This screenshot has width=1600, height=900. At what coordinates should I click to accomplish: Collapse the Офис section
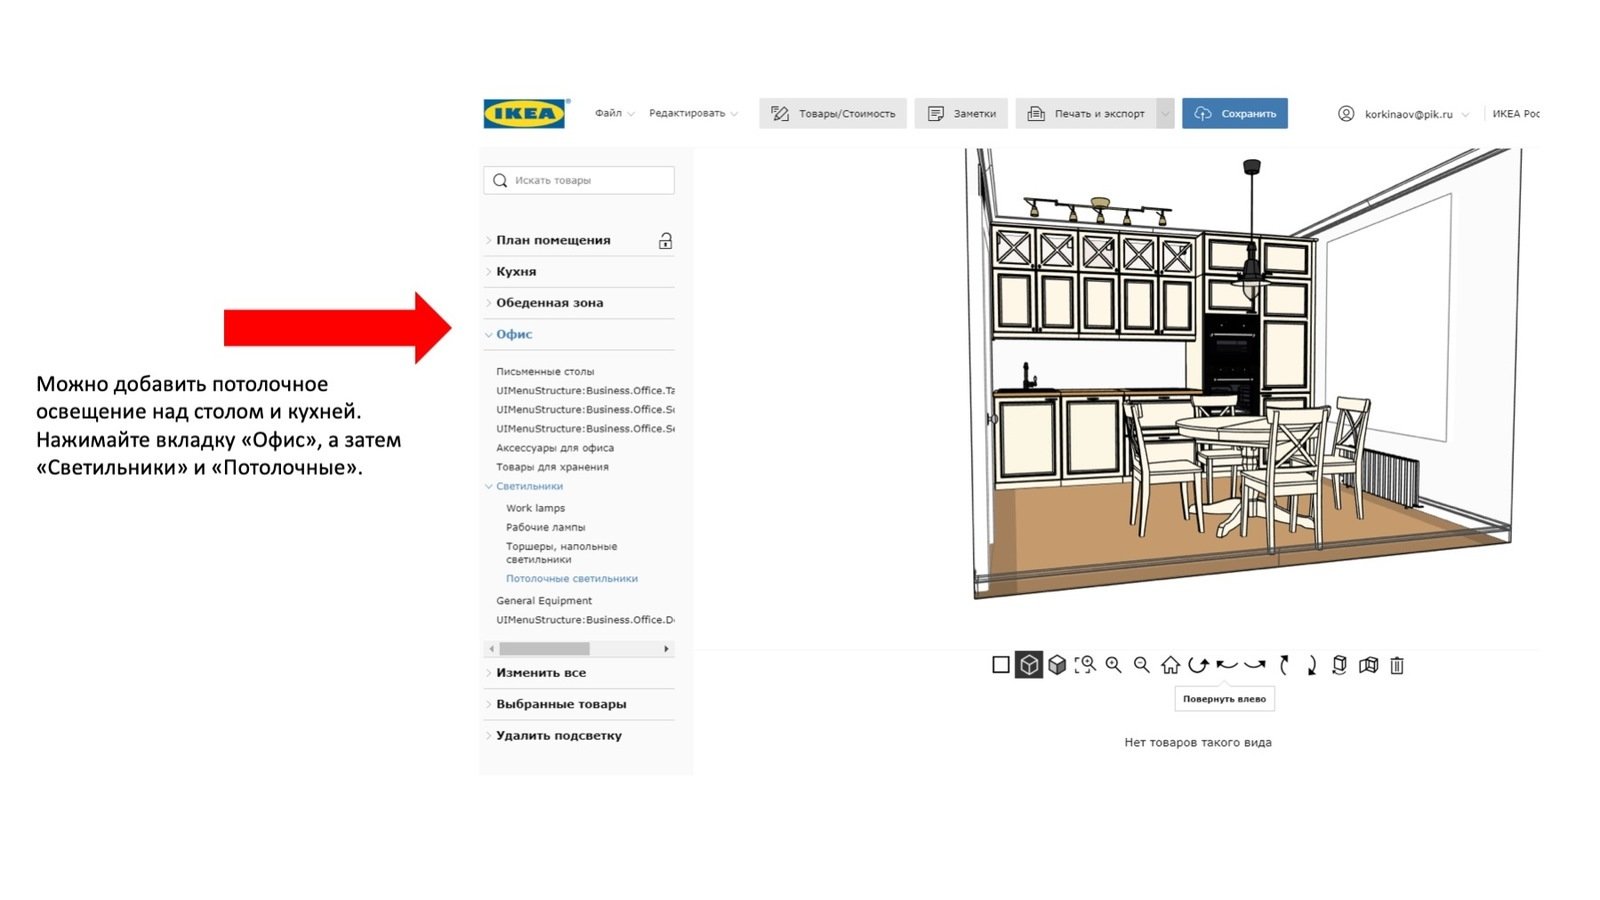tap(514, 334)
